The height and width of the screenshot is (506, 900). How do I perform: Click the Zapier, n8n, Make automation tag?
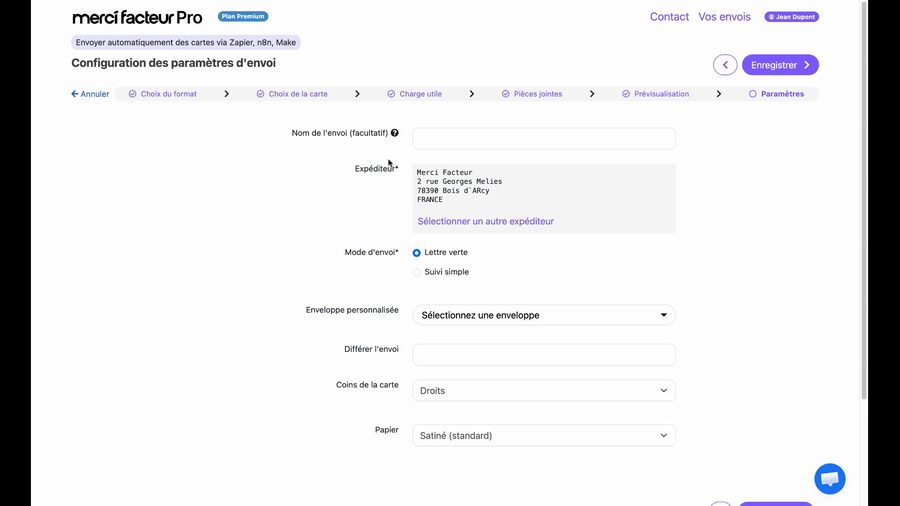click(x=185, y=42)
